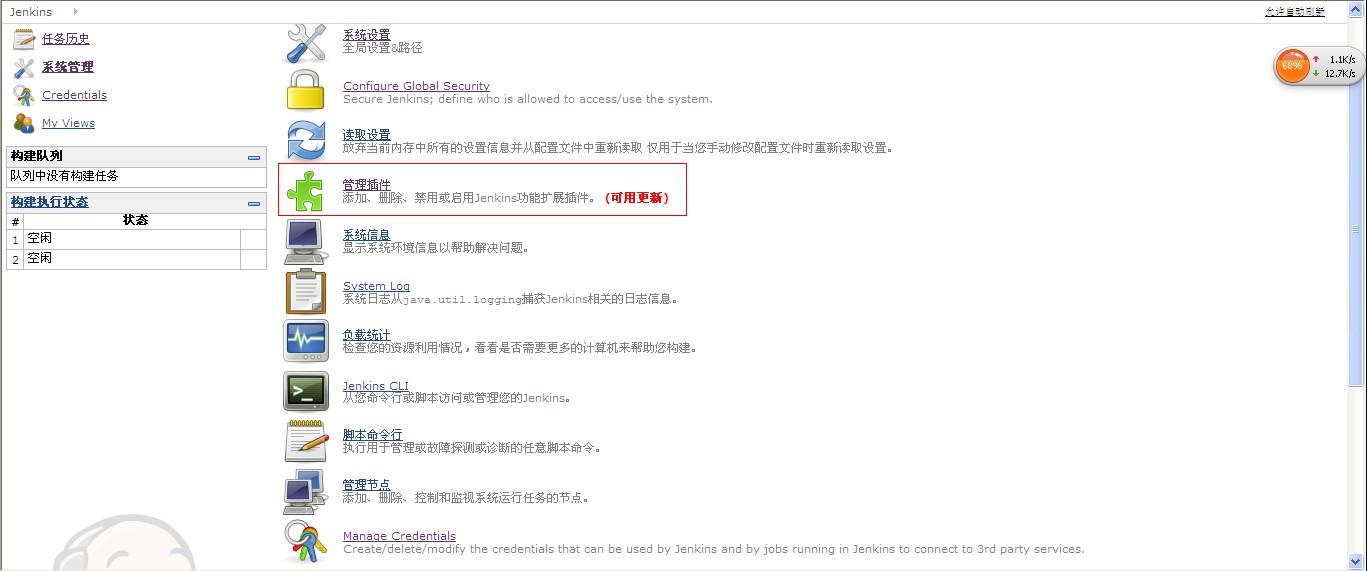
Task: Open the 读取设置 link
Action: pyautogui.click(x=367, y=135)
